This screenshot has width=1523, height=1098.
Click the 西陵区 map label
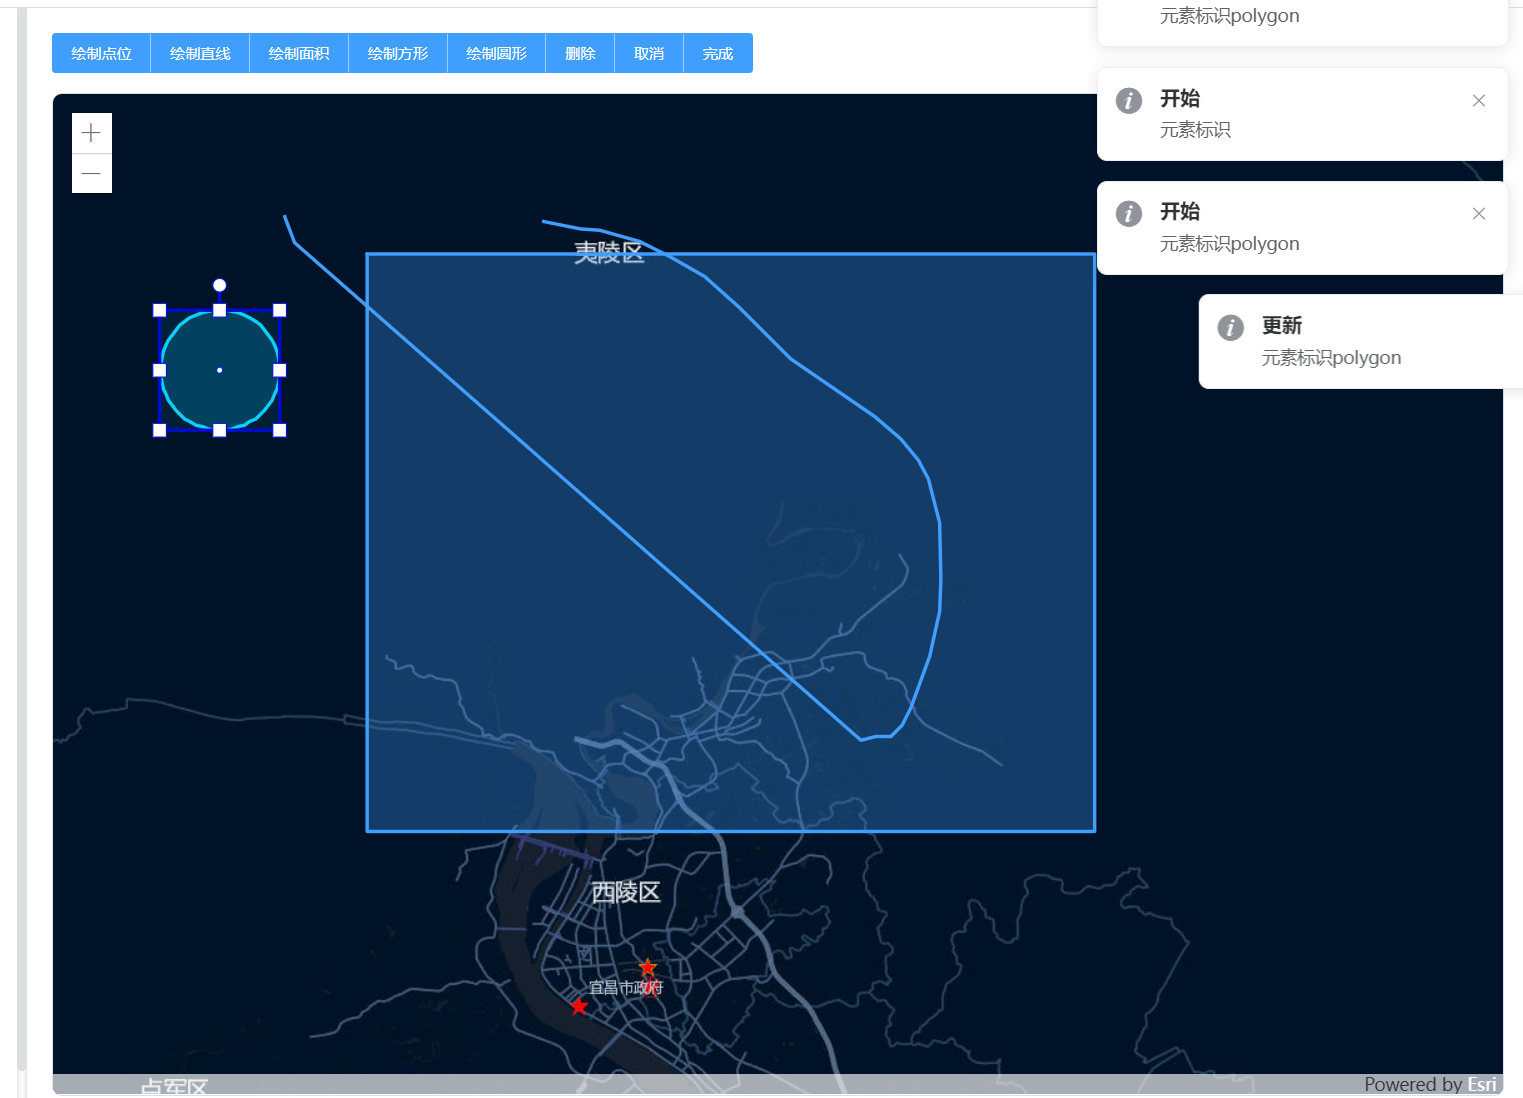(x=626, y=892)
